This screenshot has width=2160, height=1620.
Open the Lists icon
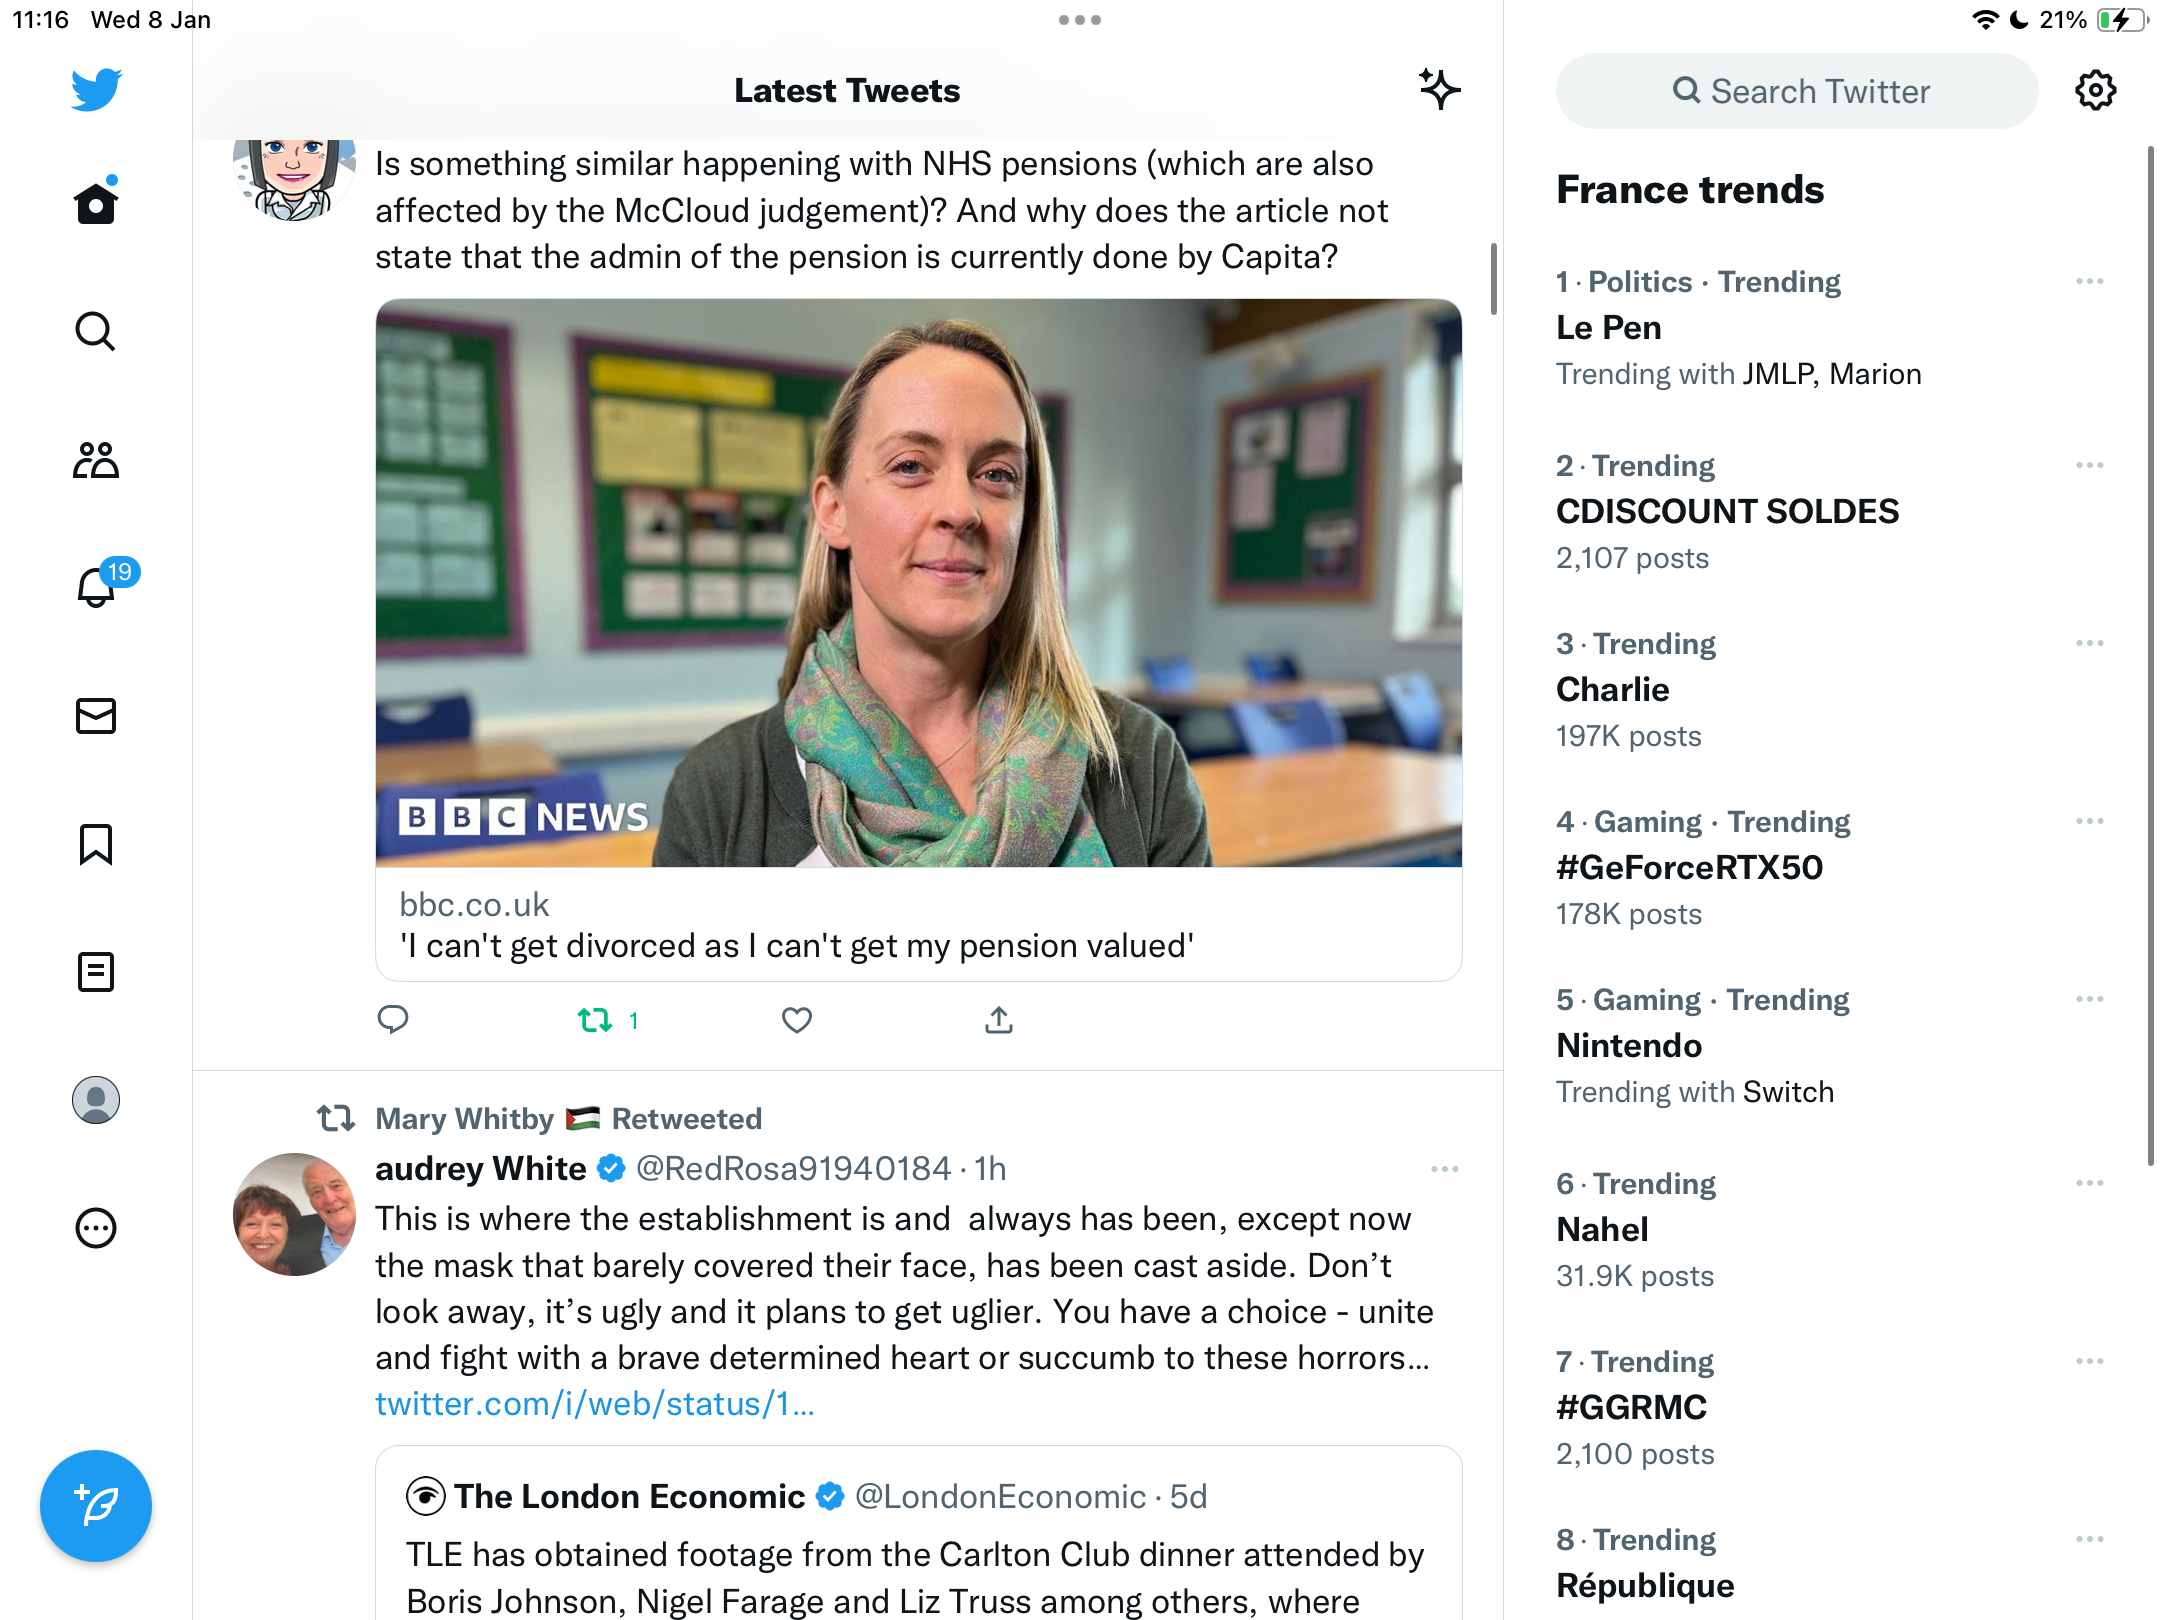tap(96, 972)
